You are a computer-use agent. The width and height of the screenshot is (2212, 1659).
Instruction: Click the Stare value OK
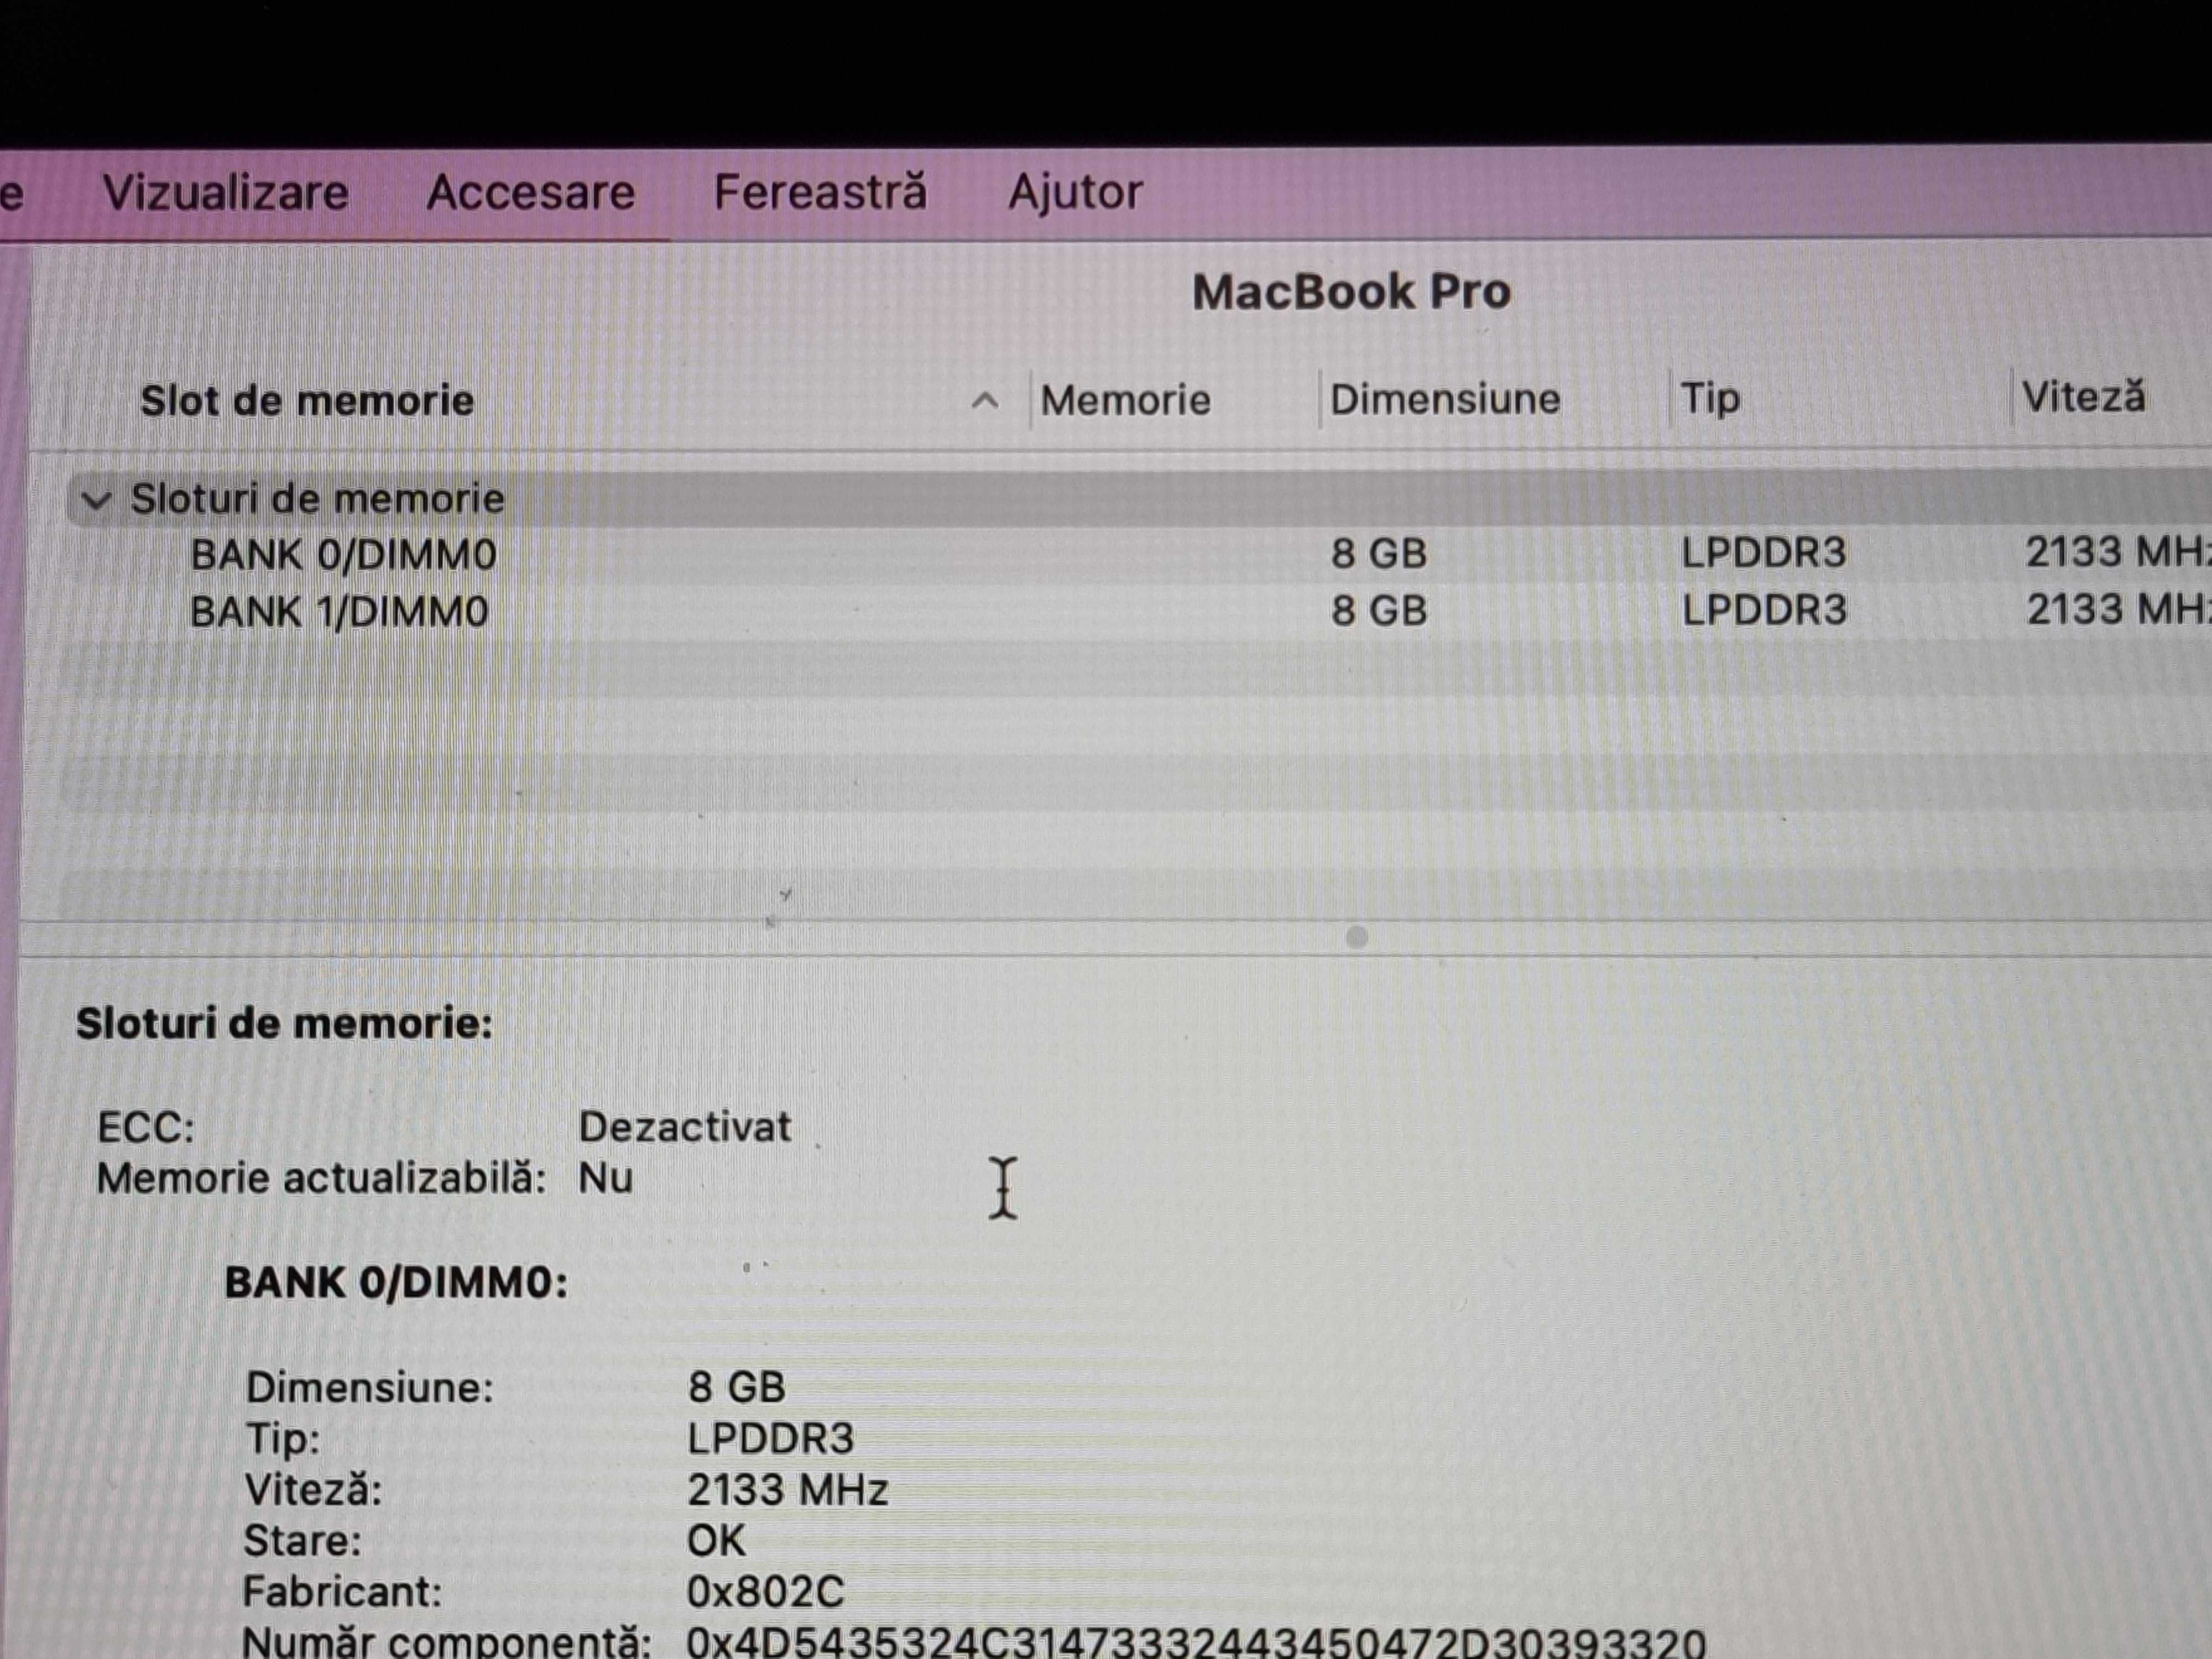point(716,1541)
